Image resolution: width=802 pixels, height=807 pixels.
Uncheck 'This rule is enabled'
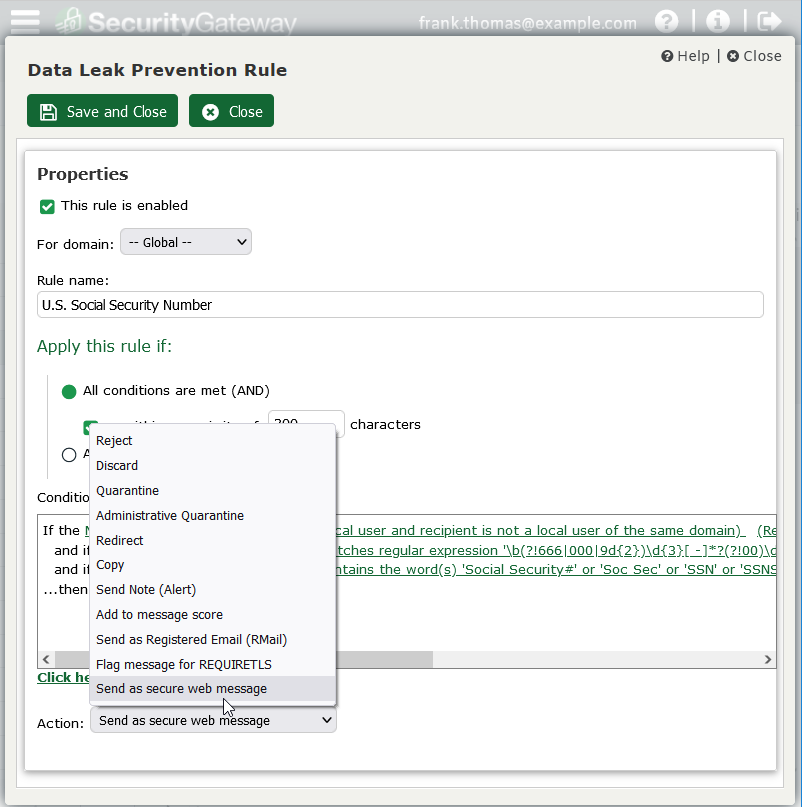click(46, 206)
